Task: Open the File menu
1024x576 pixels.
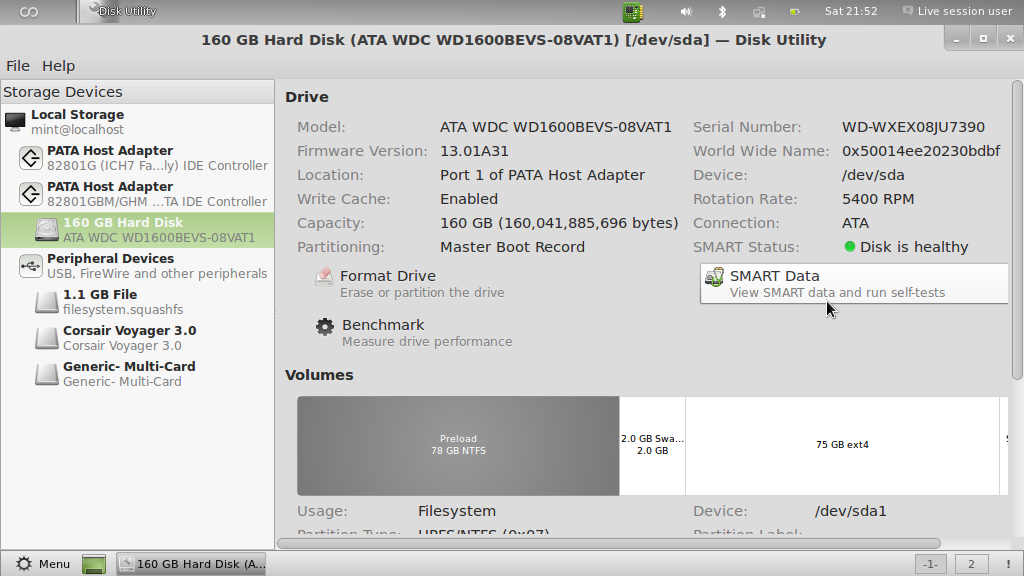Action: pos(18,66)
